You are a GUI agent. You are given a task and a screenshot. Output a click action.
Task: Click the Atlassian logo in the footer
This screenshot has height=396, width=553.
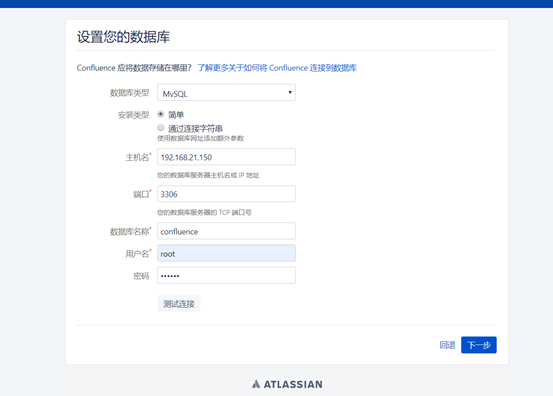[287, 384]
